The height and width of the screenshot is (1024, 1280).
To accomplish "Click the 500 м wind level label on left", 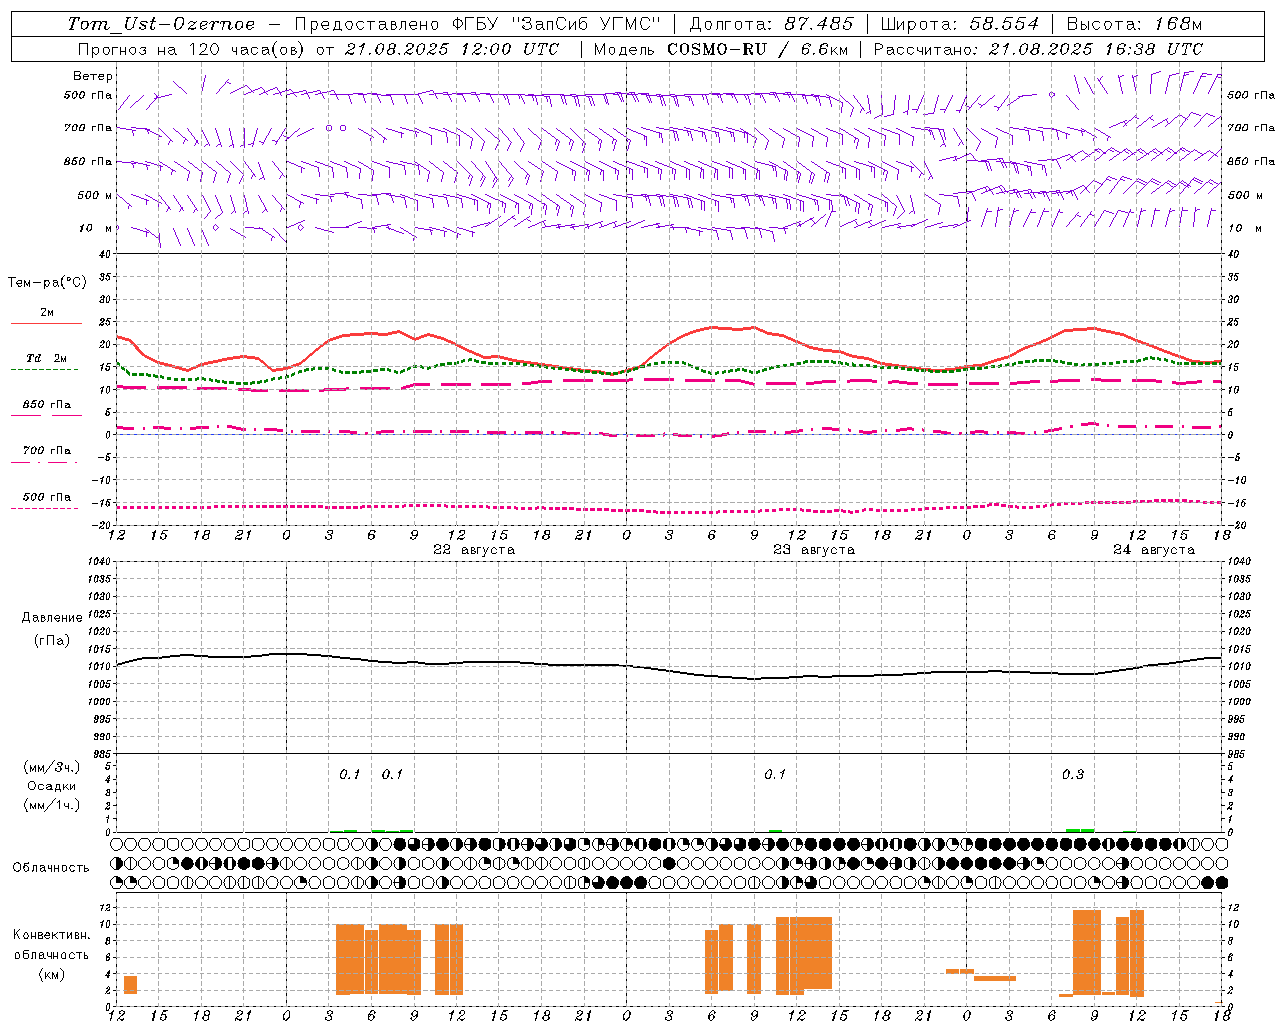I will (95, 195).
